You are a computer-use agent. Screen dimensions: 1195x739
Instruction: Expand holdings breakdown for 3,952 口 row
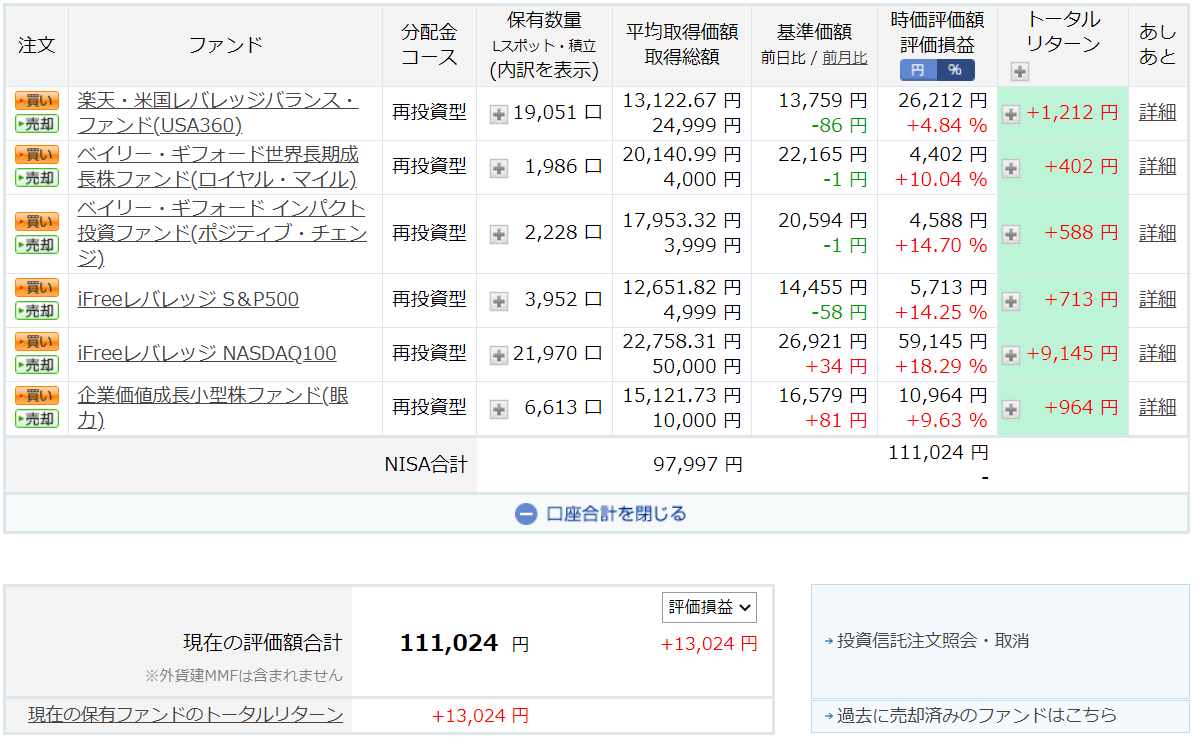click(498, 302)
